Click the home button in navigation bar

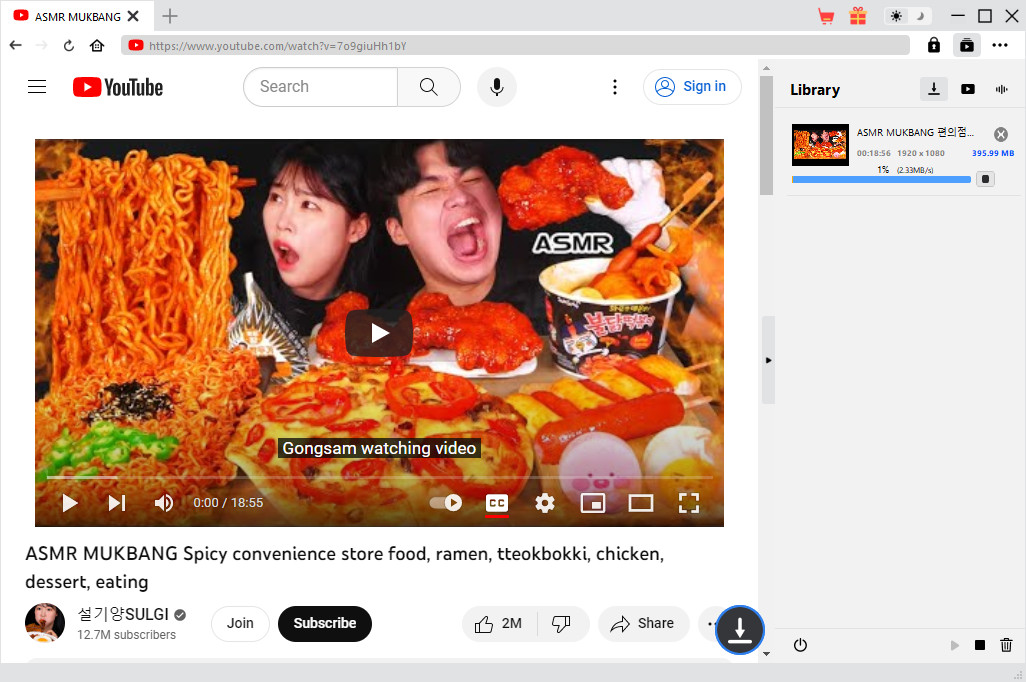[97, 45]
